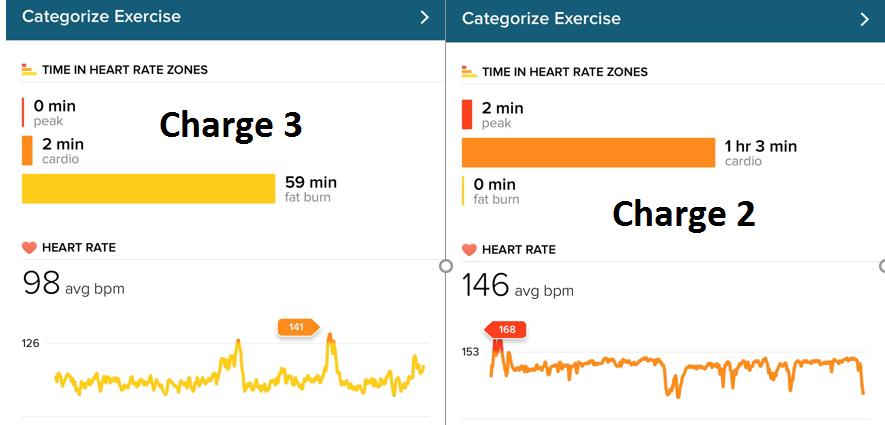This screenshot has width=885, height=425.
Task: Click the circle handle between the panels
Action: click(x=446, y=266)
